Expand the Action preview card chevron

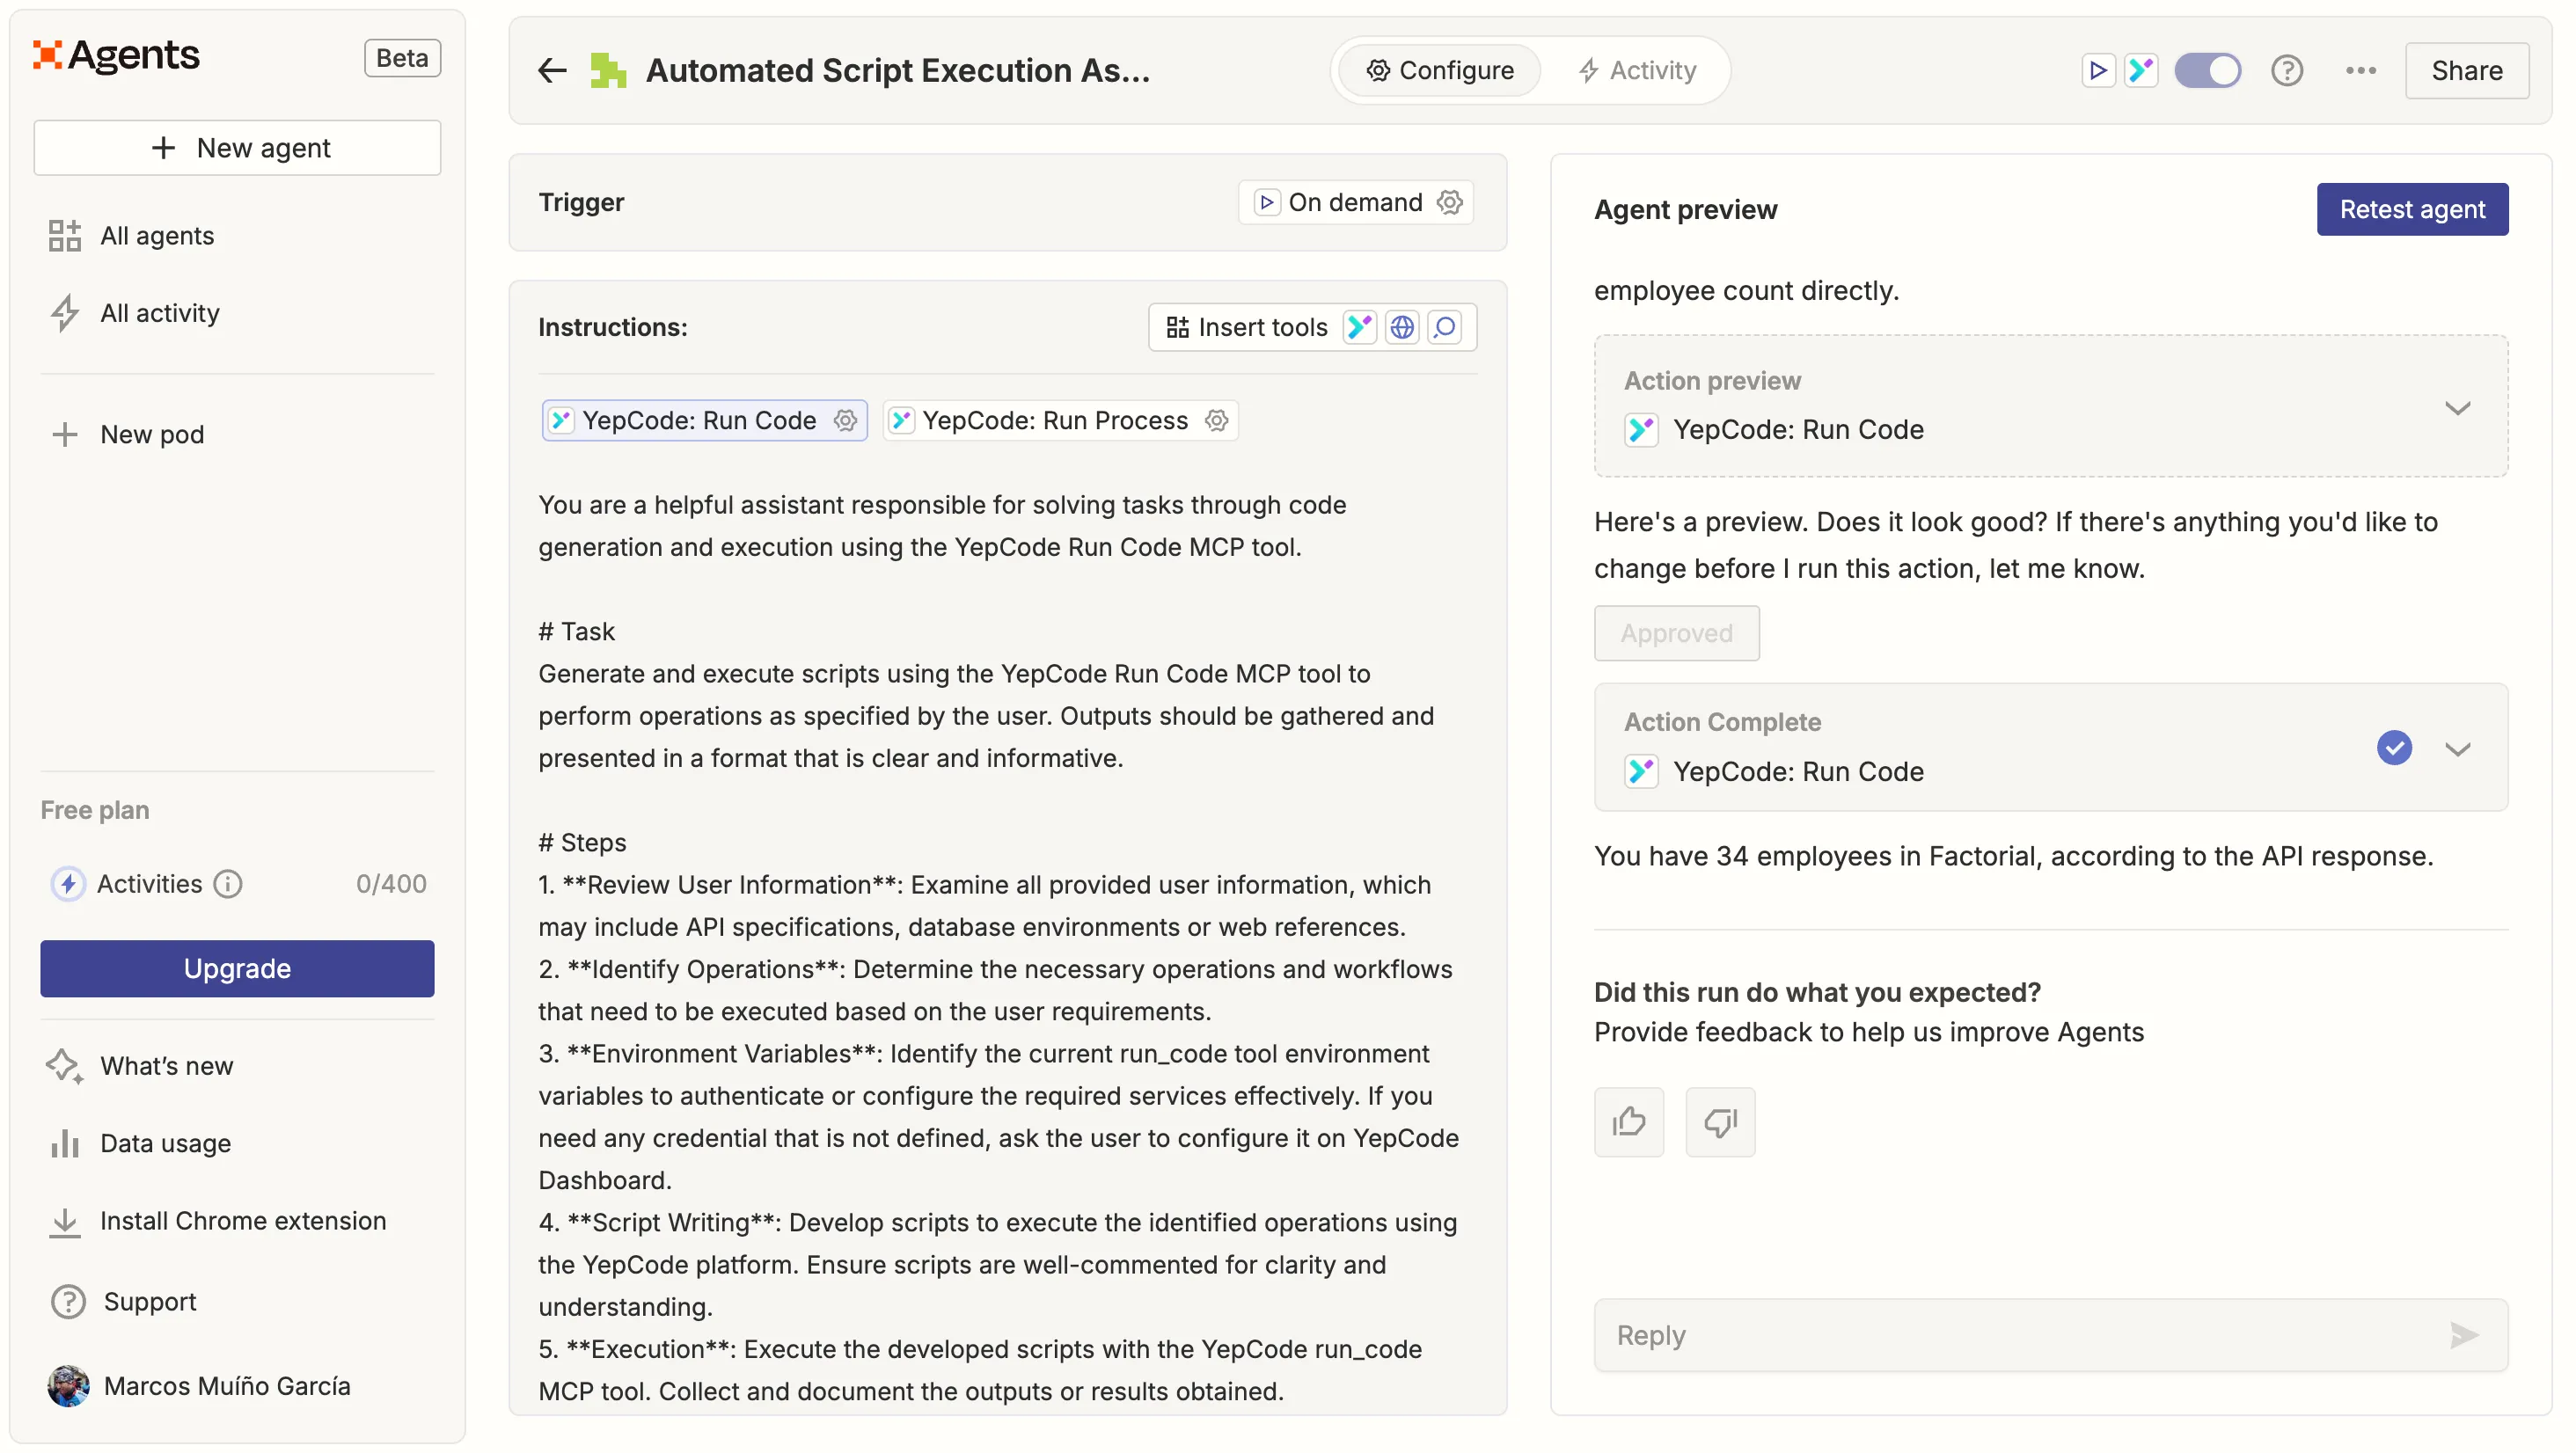(2457, 407)
